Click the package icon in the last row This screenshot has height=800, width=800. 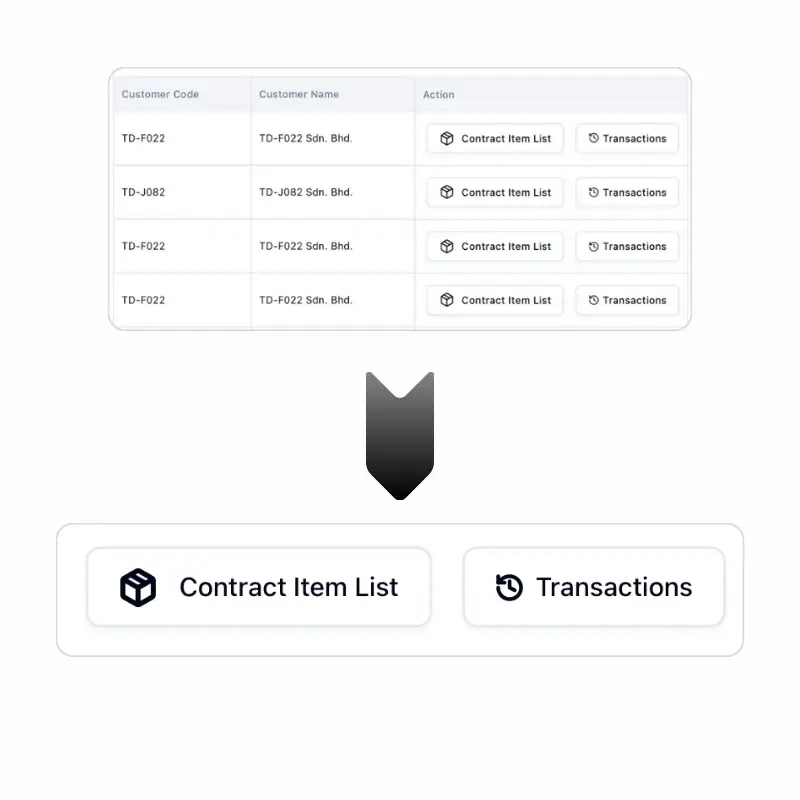coord(446,300)
